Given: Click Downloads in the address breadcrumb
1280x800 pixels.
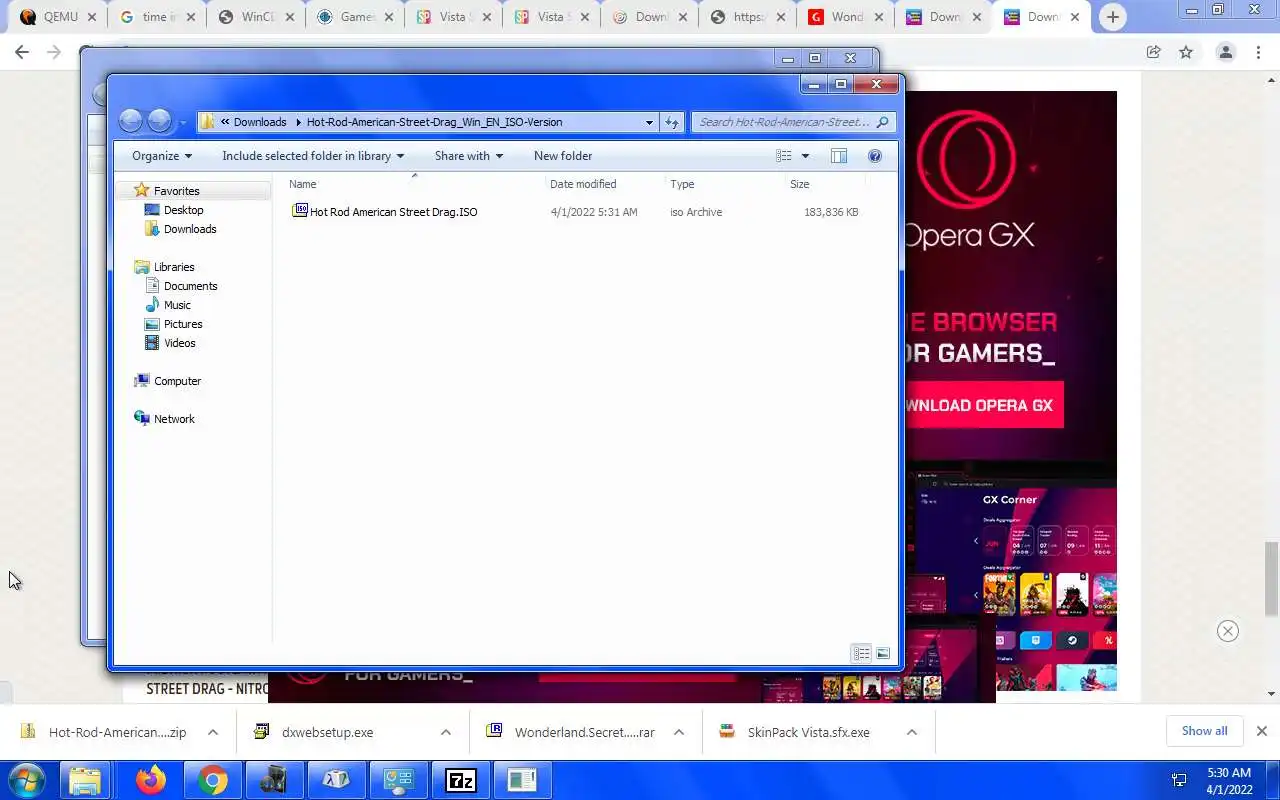Looking at the screenshot, I should [x=260, y=122].
